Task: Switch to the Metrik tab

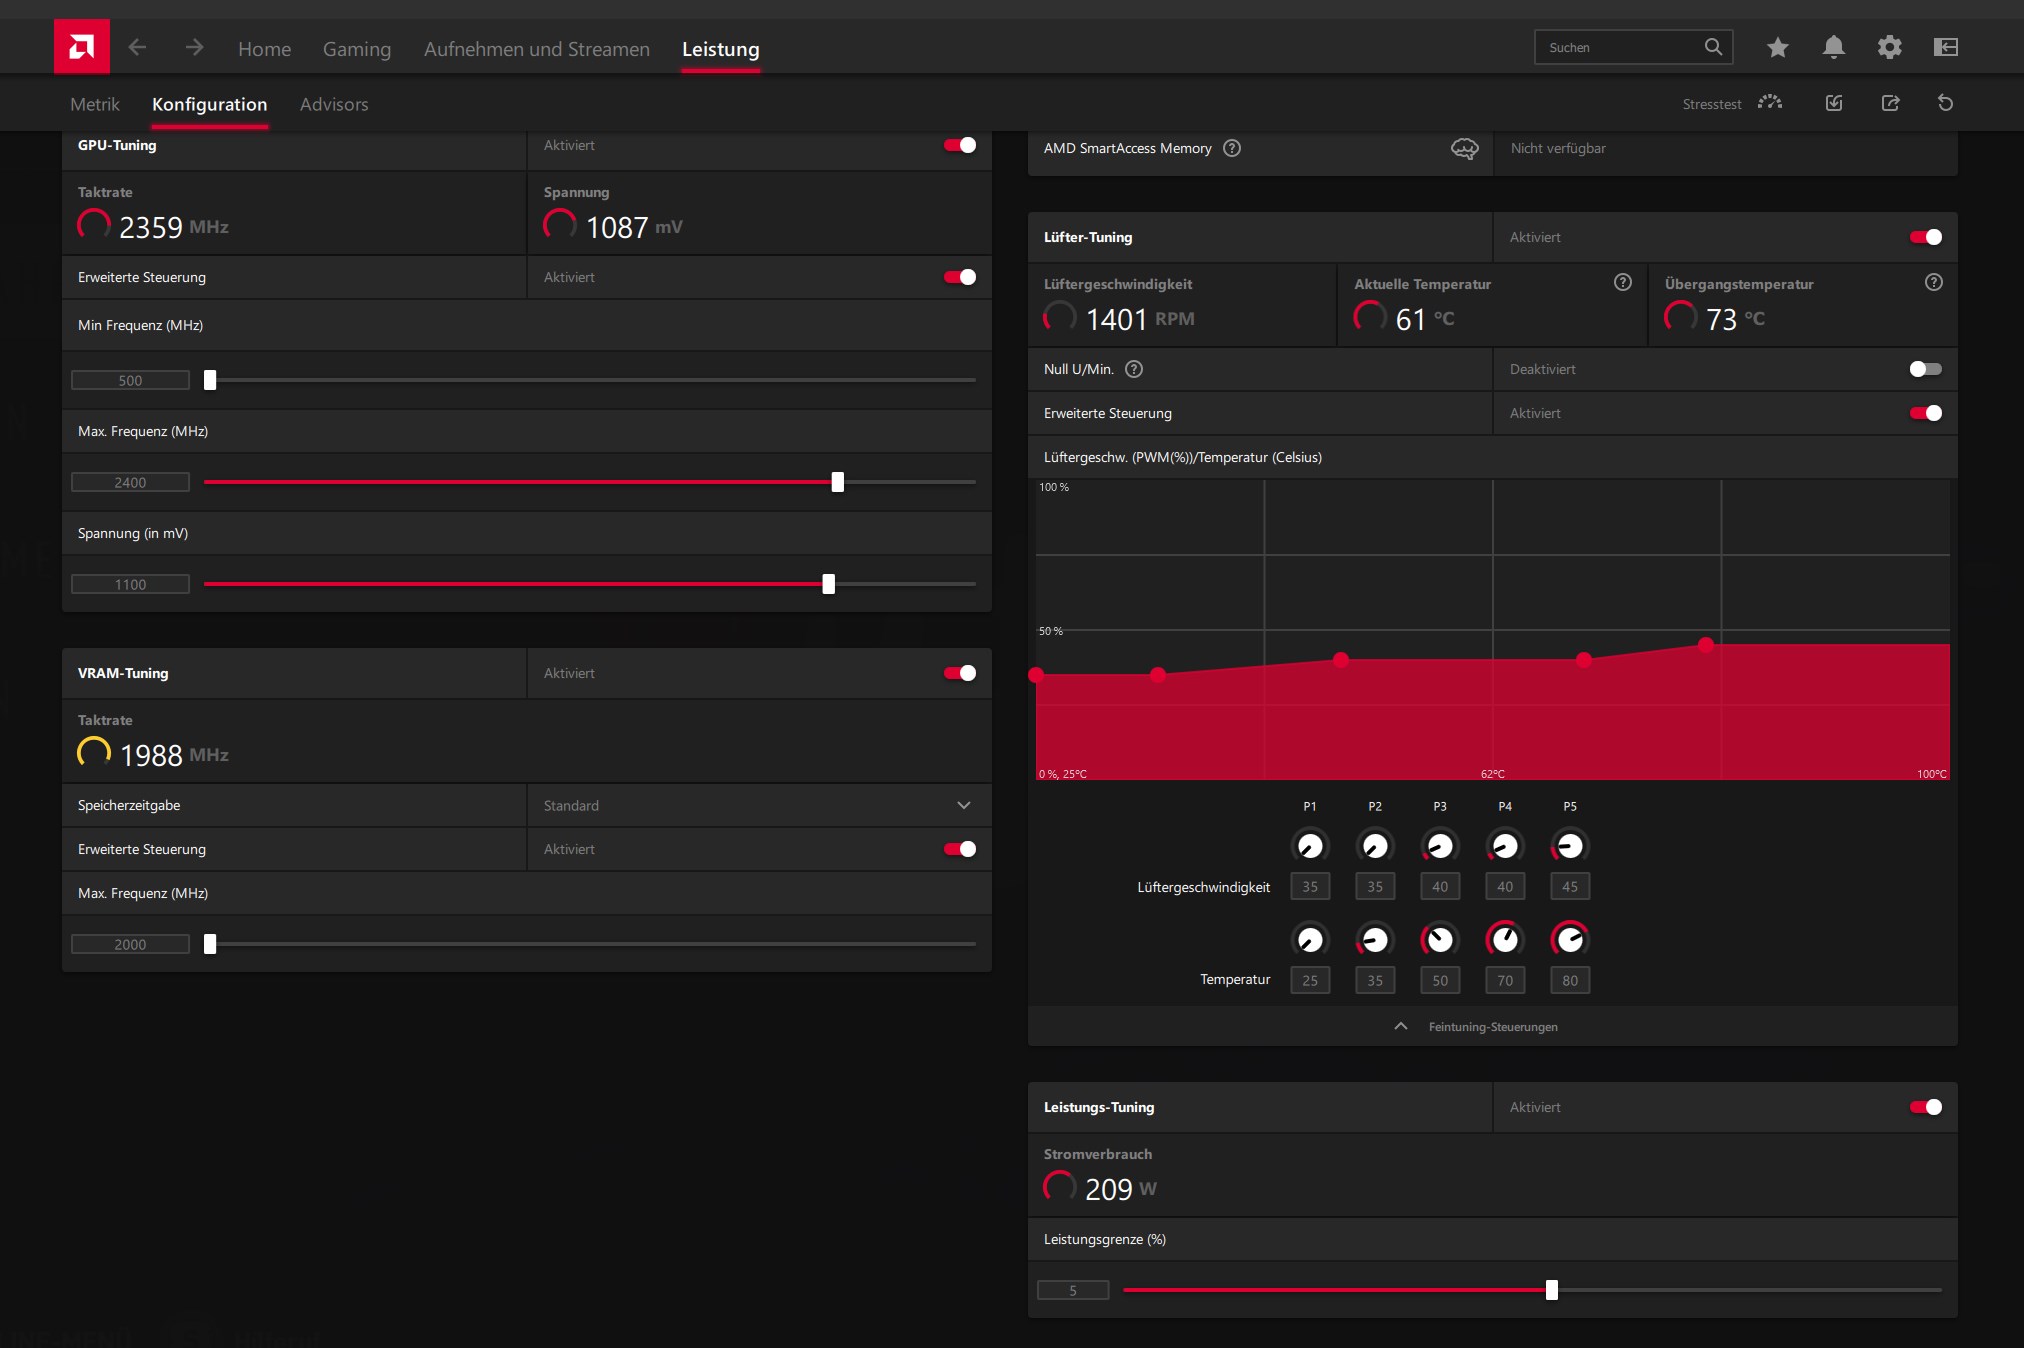Action: 94,104
